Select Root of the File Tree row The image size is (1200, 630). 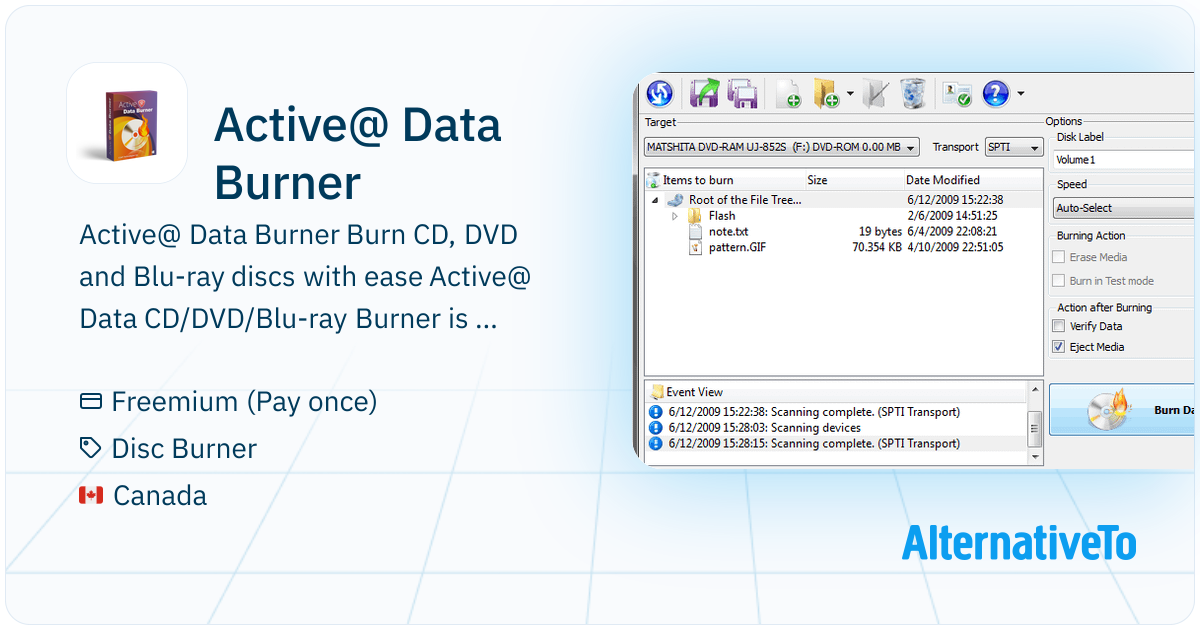843,200
